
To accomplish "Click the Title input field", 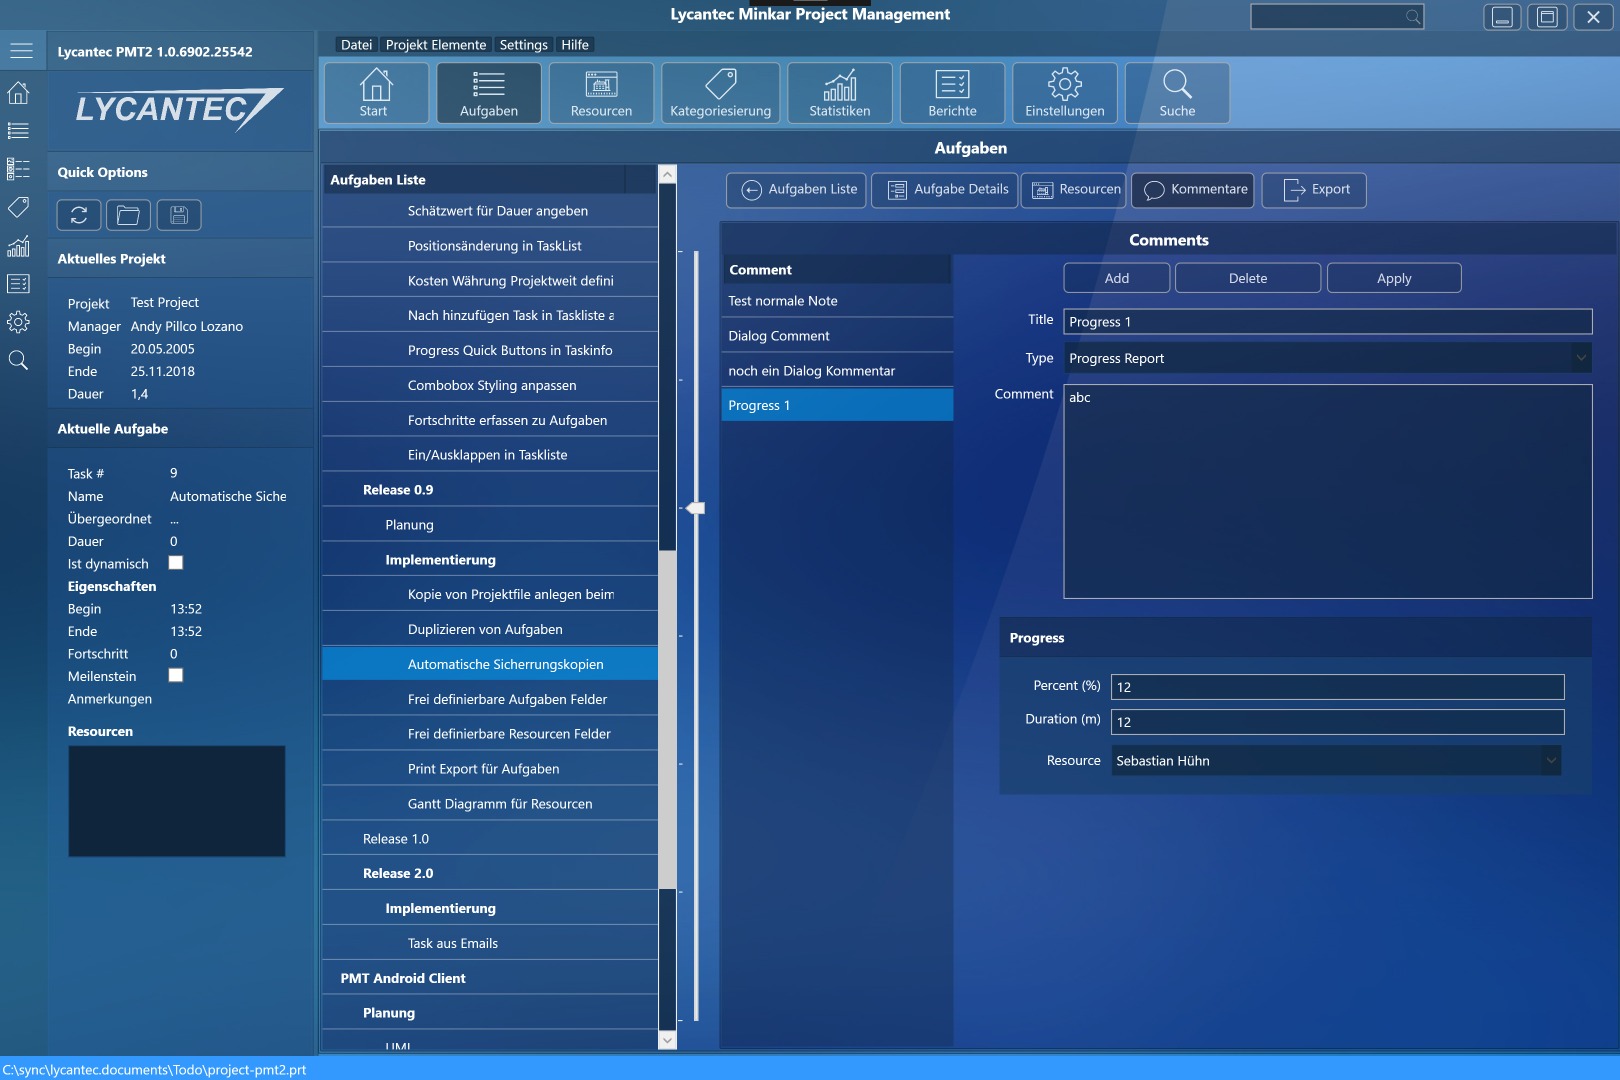I will pos(1327,321).
